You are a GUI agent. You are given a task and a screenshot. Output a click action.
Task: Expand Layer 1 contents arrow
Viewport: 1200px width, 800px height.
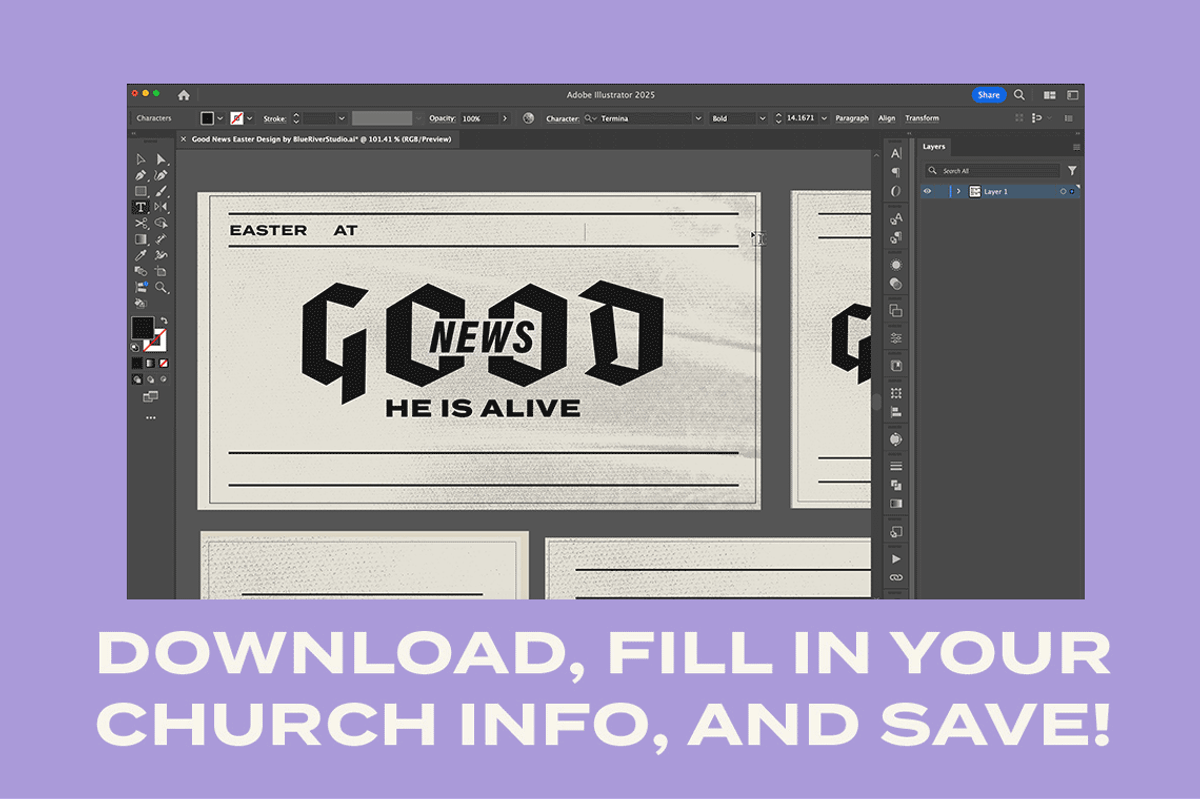pyautogui.click(x=958, y=191)
